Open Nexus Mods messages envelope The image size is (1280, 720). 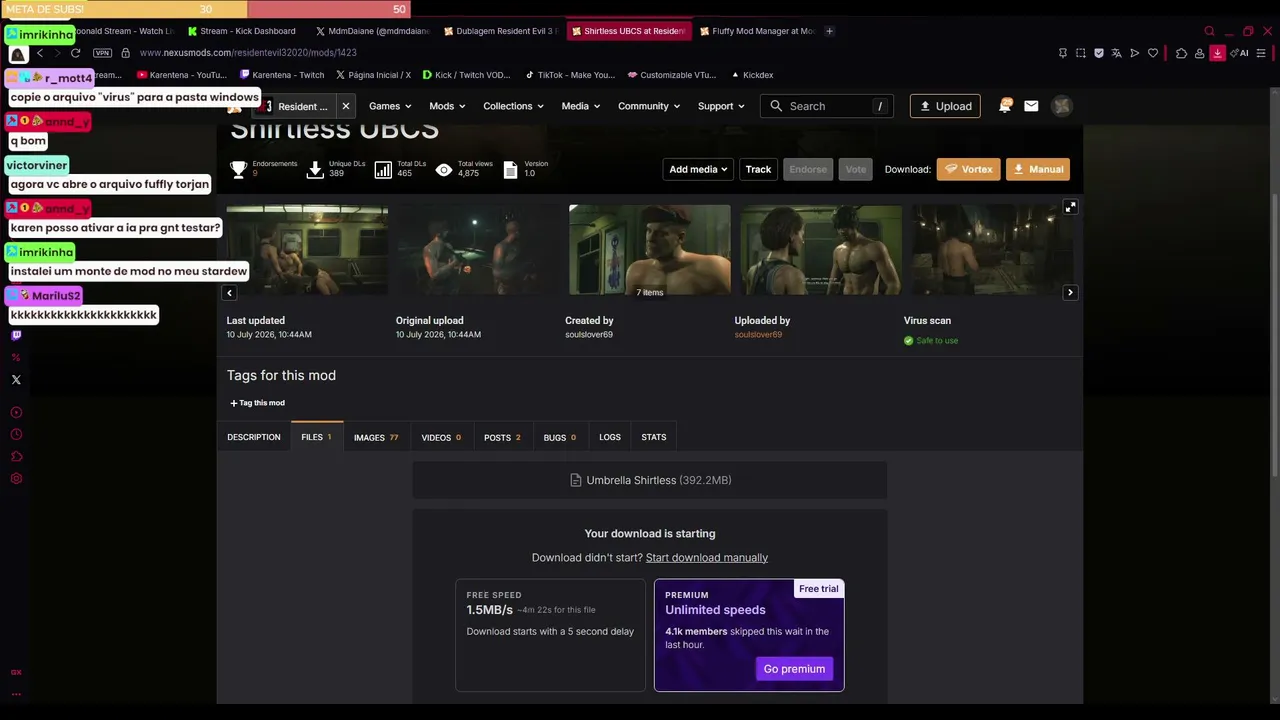pos(1031,106)
